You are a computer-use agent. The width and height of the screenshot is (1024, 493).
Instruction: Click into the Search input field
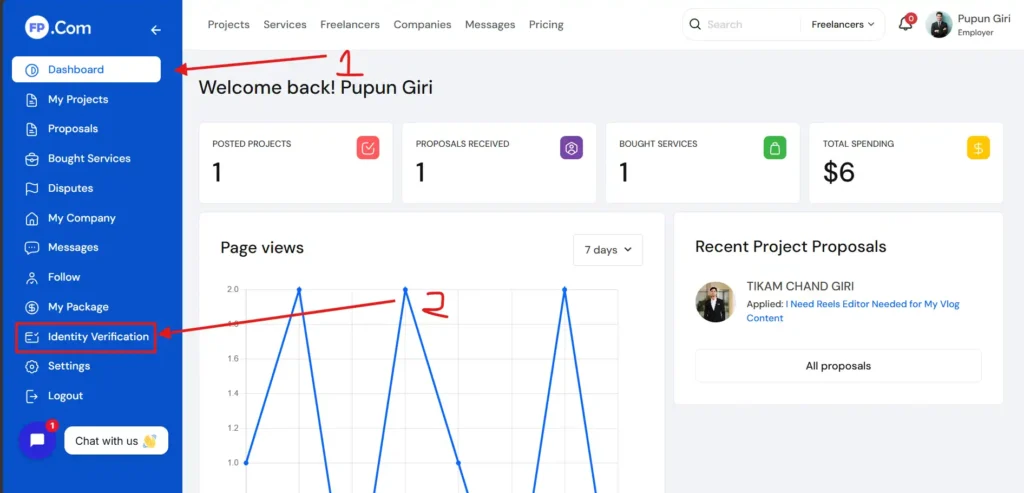pyautogui.click(x=750, y=24)
